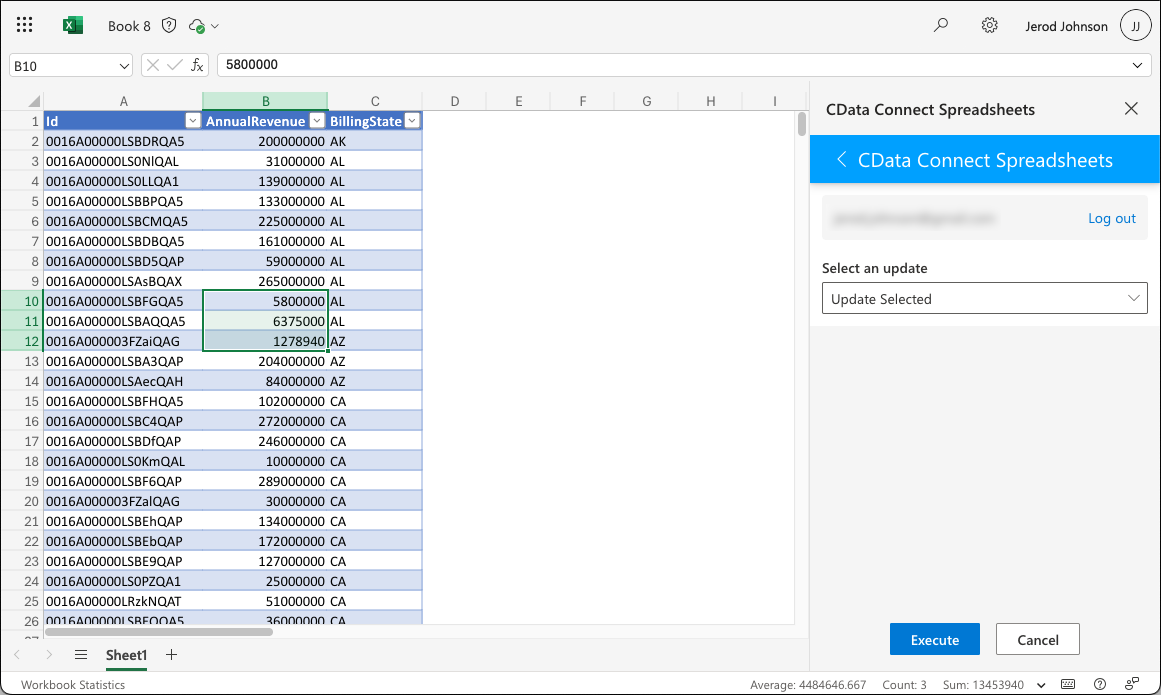Open the all sheets list icon
The width and height of the screenshot is (1161, 695).
[81, 655]
